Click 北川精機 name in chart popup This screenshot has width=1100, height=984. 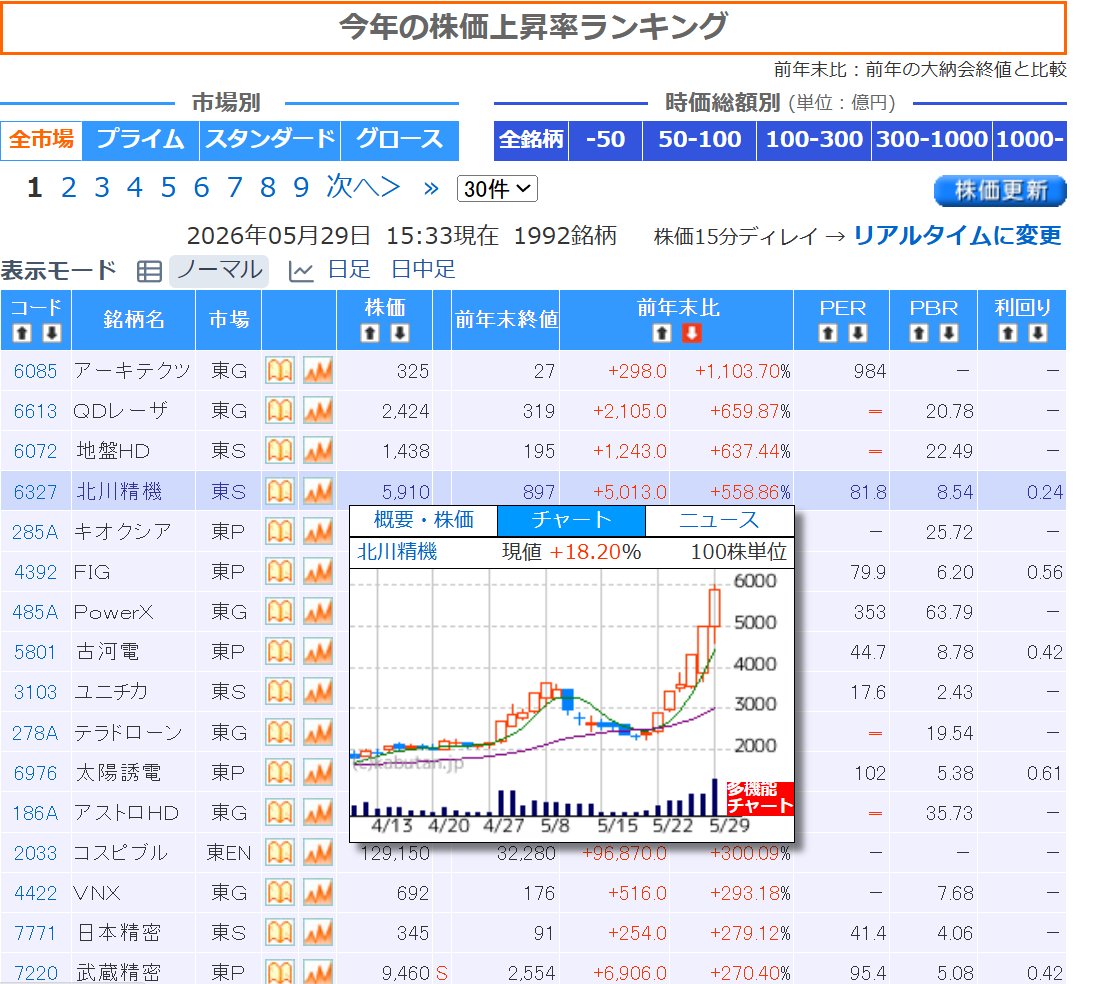pos(397,552)
